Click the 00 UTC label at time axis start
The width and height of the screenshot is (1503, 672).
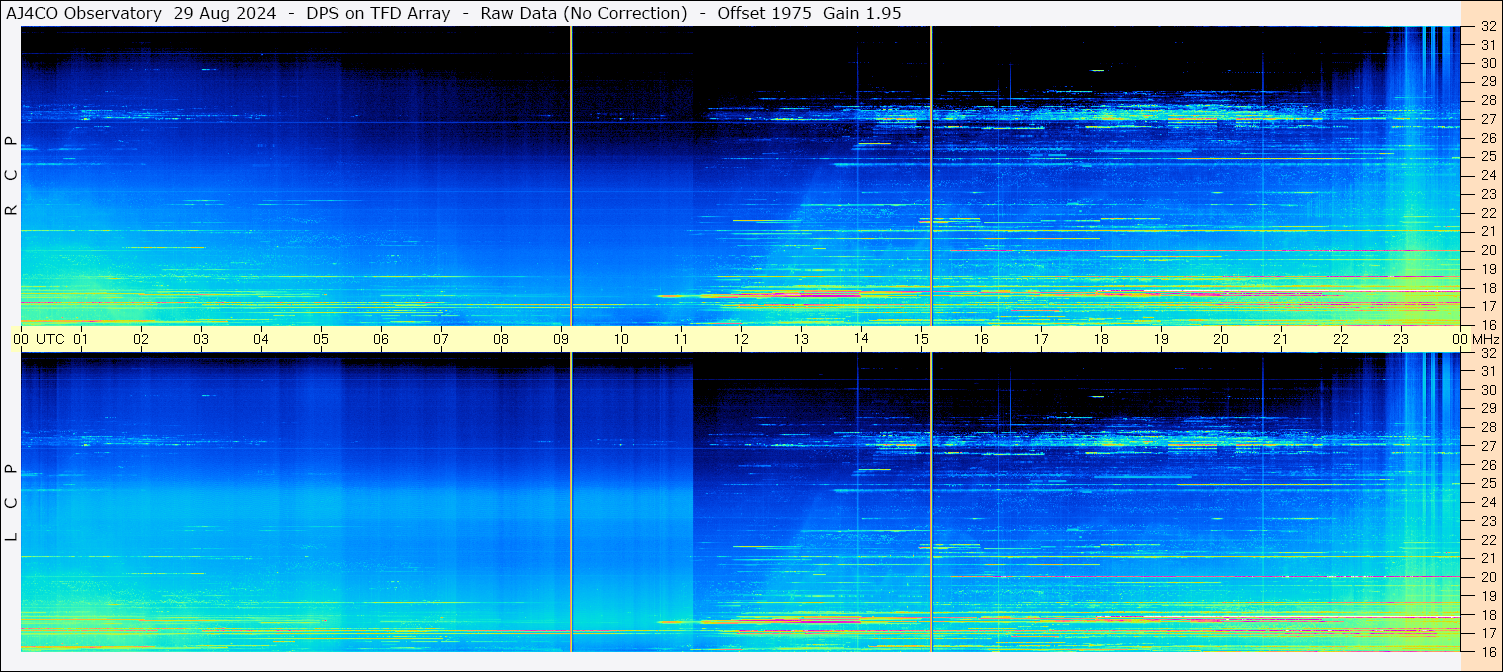click(x=41, y=339)
